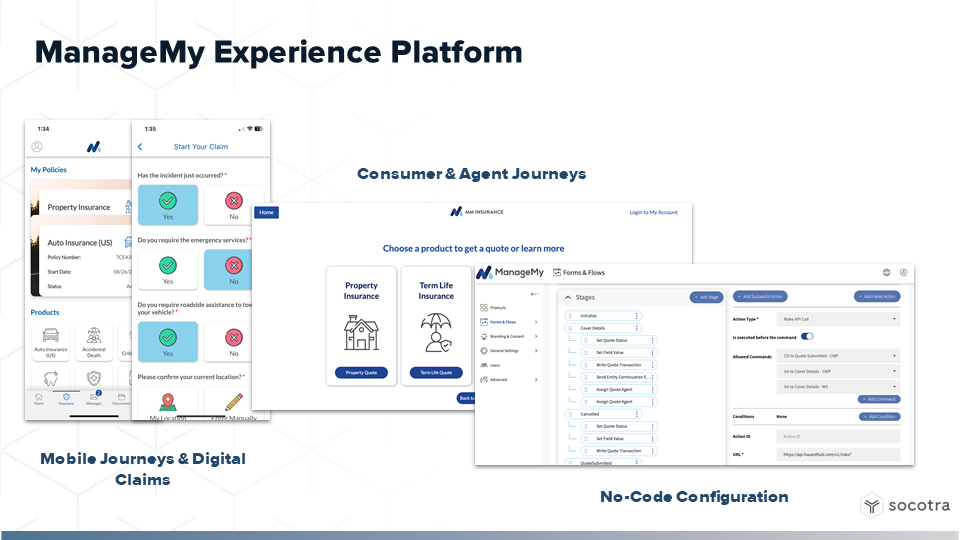Click the globe language icon in ManageMy header
This screenshot has width=960, height=540.
point(887,272)
